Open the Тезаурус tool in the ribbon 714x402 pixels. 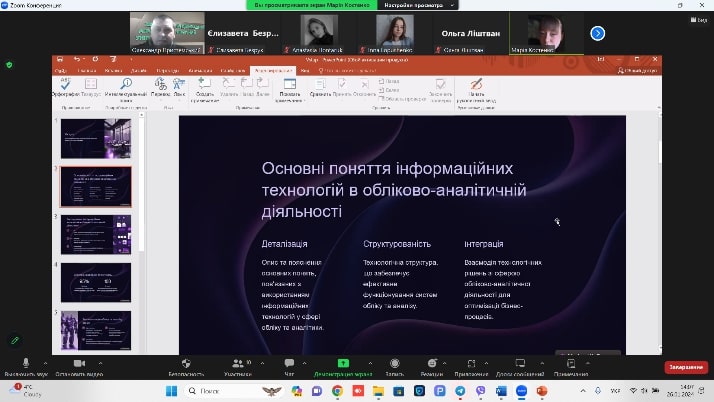coord(91,87)
